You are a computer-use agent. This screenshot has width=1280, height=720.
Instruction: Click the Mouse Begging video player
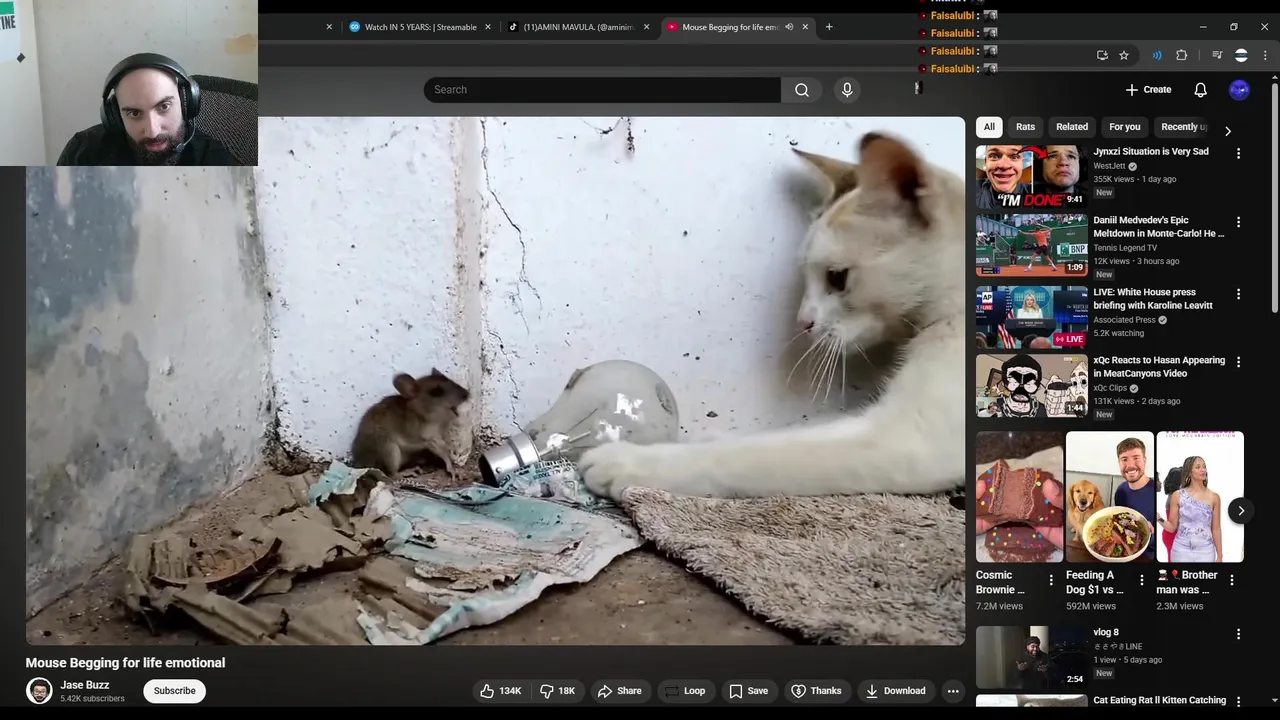(x=495, y=380)
